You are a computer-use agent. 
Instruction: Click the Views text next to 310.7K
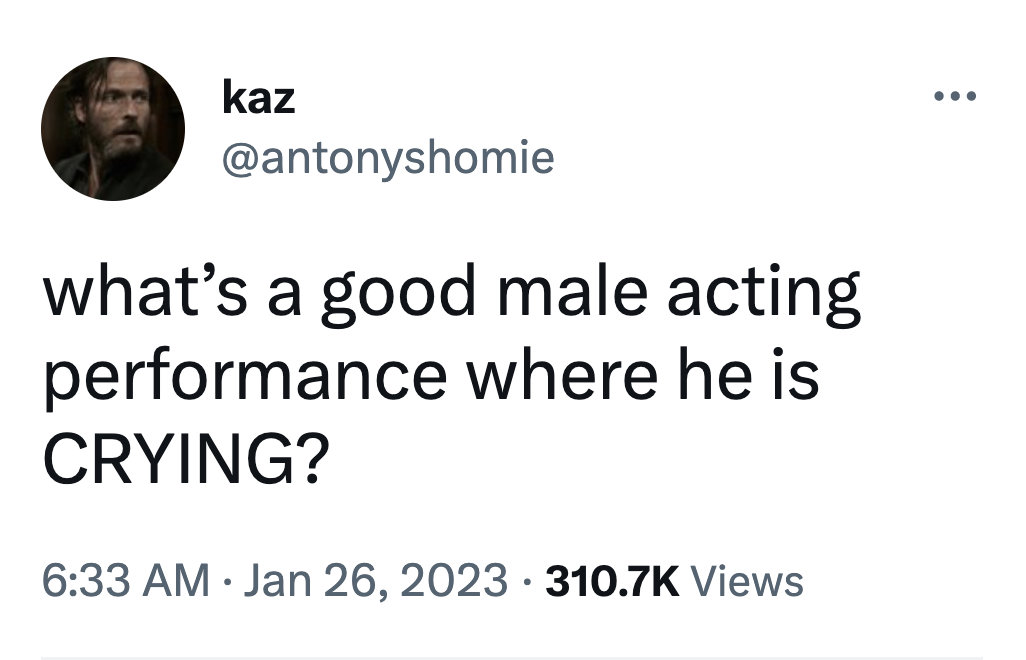click(751, 578)
